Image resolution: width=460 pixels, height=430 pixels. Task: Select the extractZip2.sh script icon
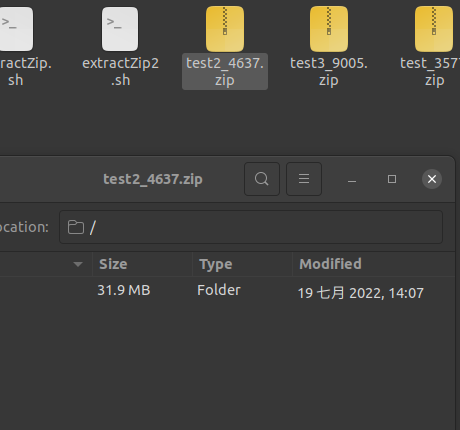point(120,29)
